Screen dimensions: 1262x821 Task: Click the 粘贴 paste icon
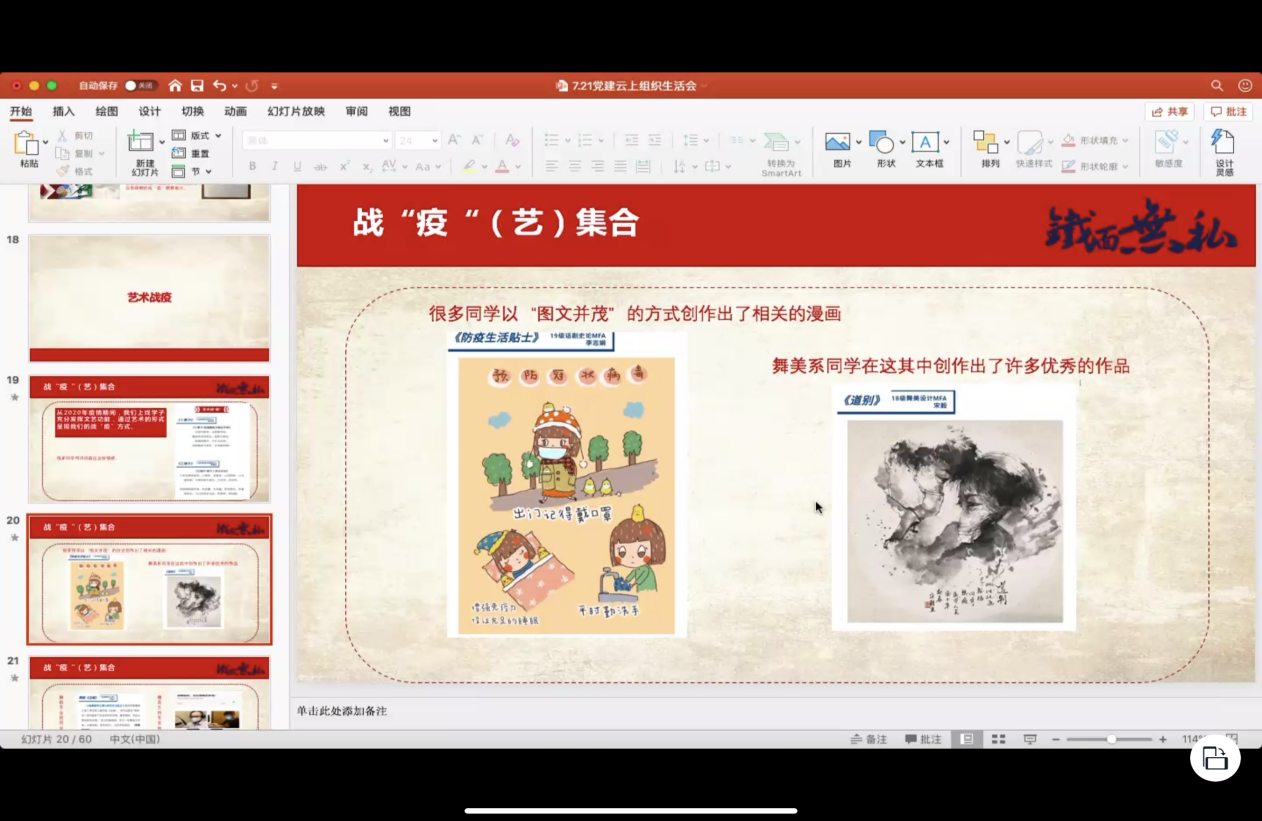tap(27, 143)
